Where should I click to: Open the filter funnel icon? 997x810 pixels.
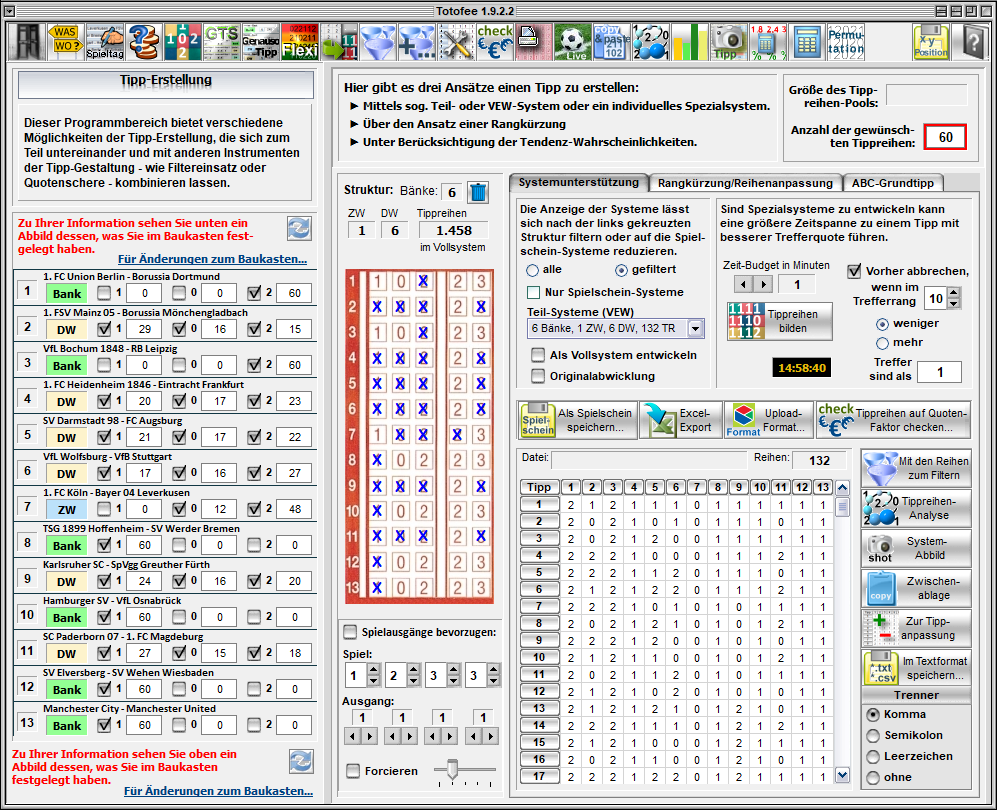pyautogui.click(x=378, y=42)
